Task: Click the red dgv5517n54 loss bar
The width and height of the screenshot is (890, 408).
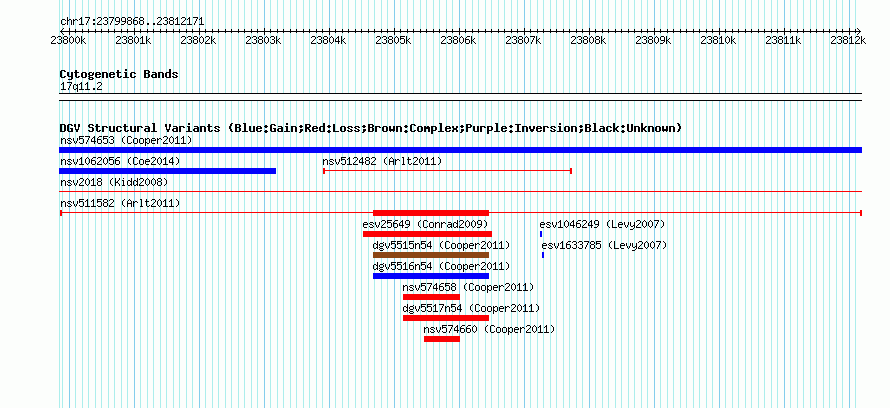Action: point(446,318)
